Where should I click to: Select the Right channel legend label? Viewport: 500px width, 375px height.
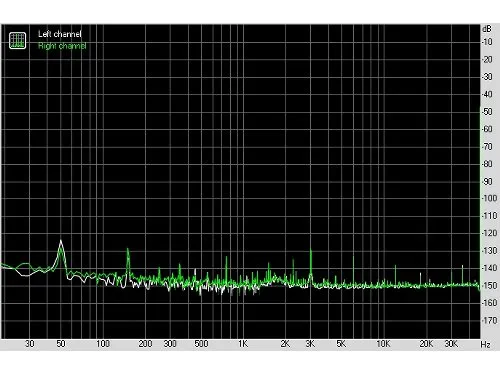62,46
